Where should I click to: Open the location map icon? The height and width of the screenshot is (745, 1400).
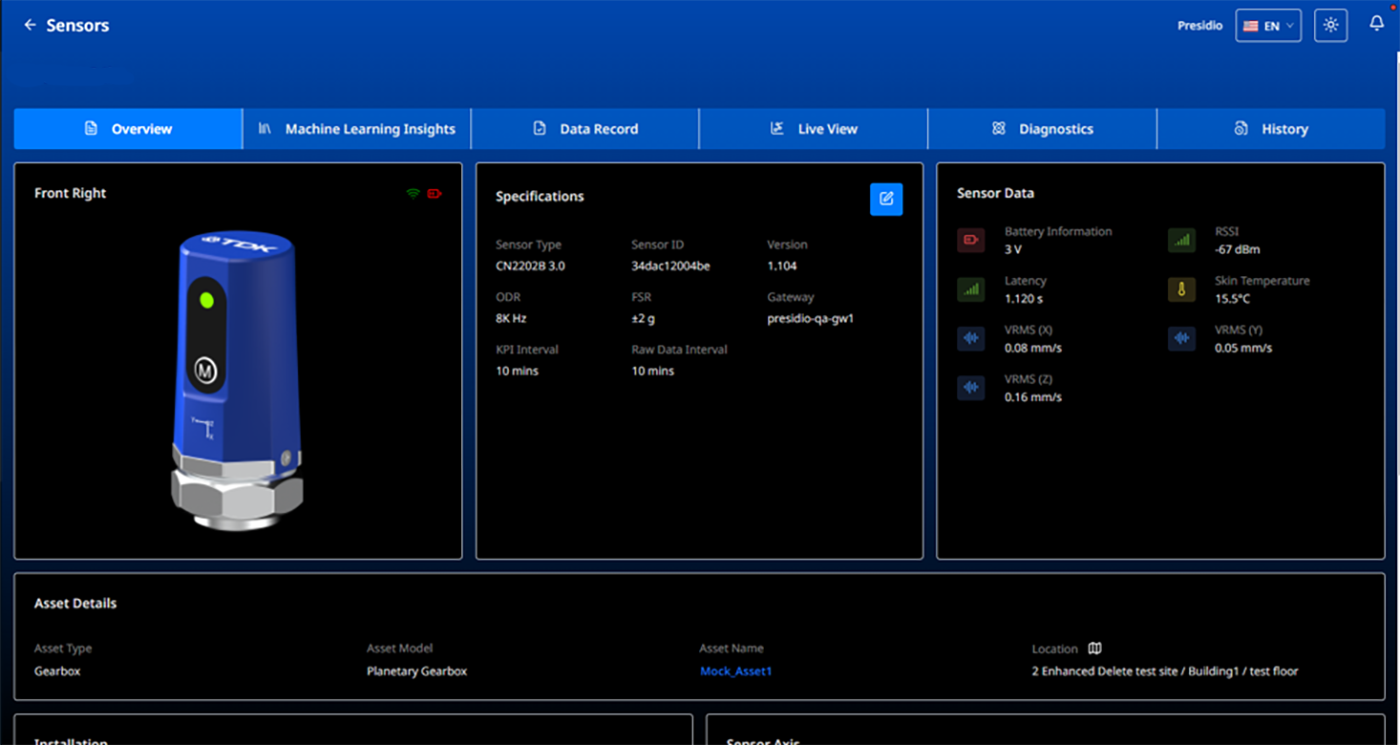[x=1095, y=648]
